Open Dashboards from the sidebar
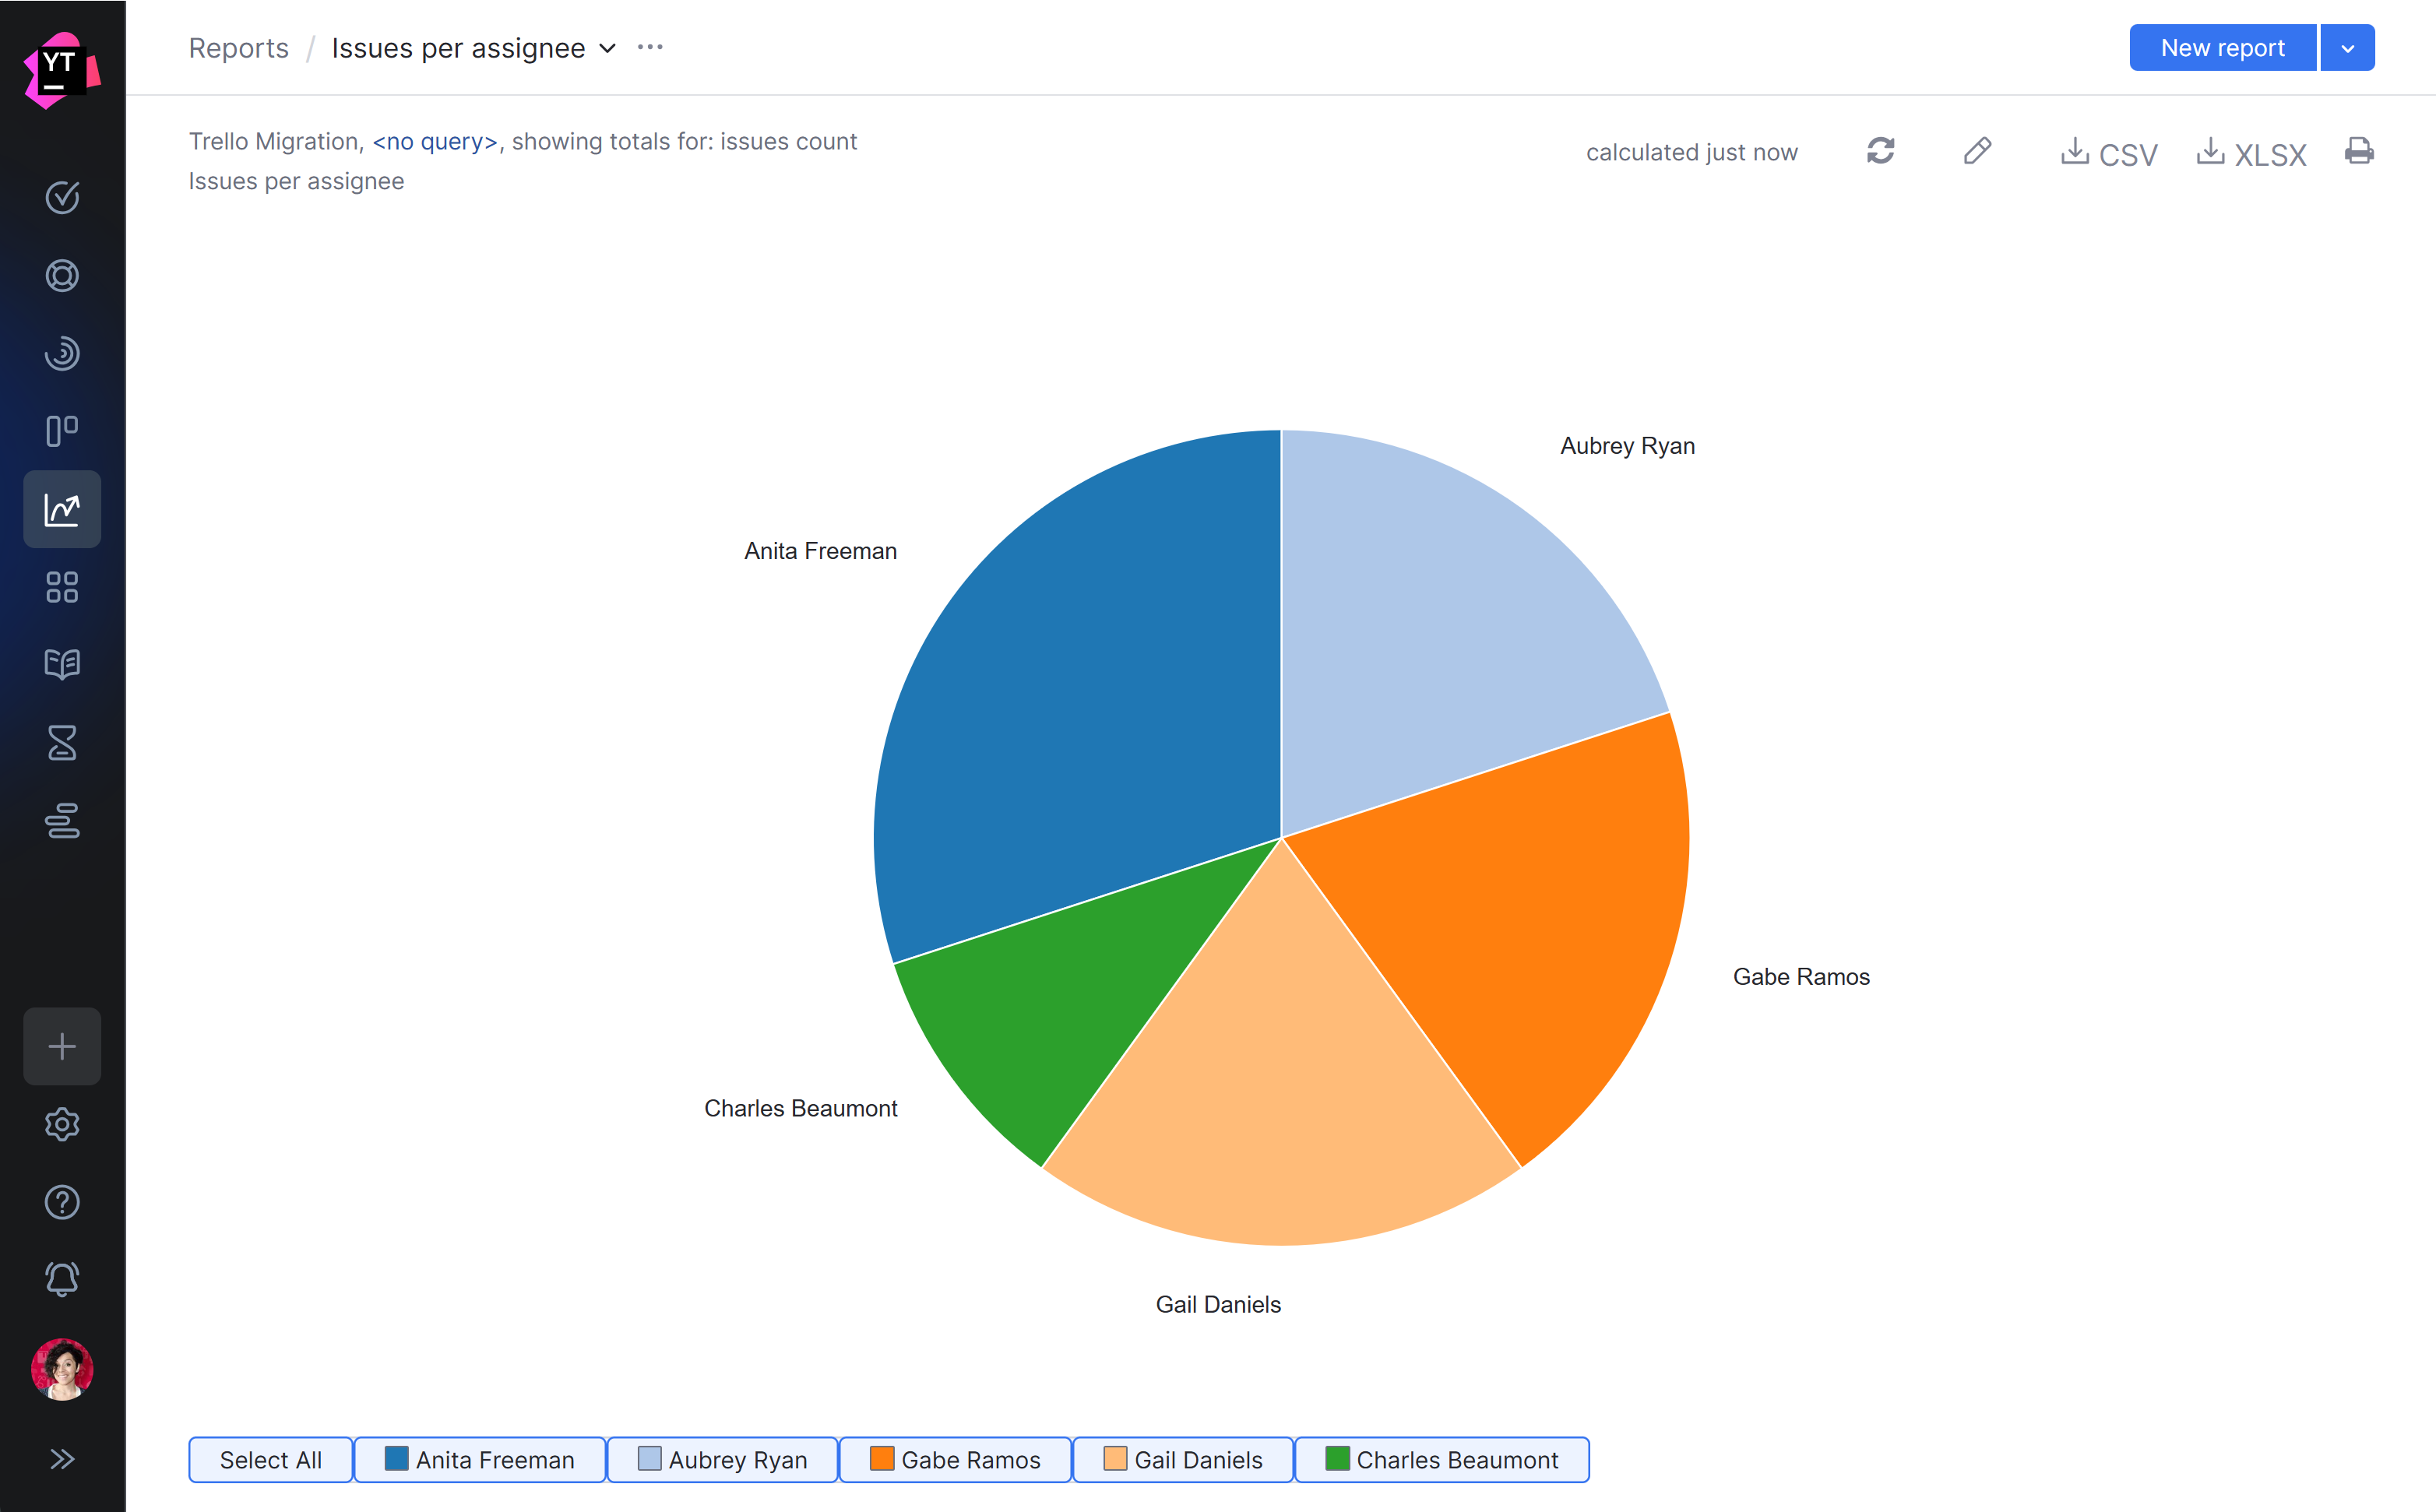The width and height of the screenshot is (2436, 1512). [x=62, y=587]
